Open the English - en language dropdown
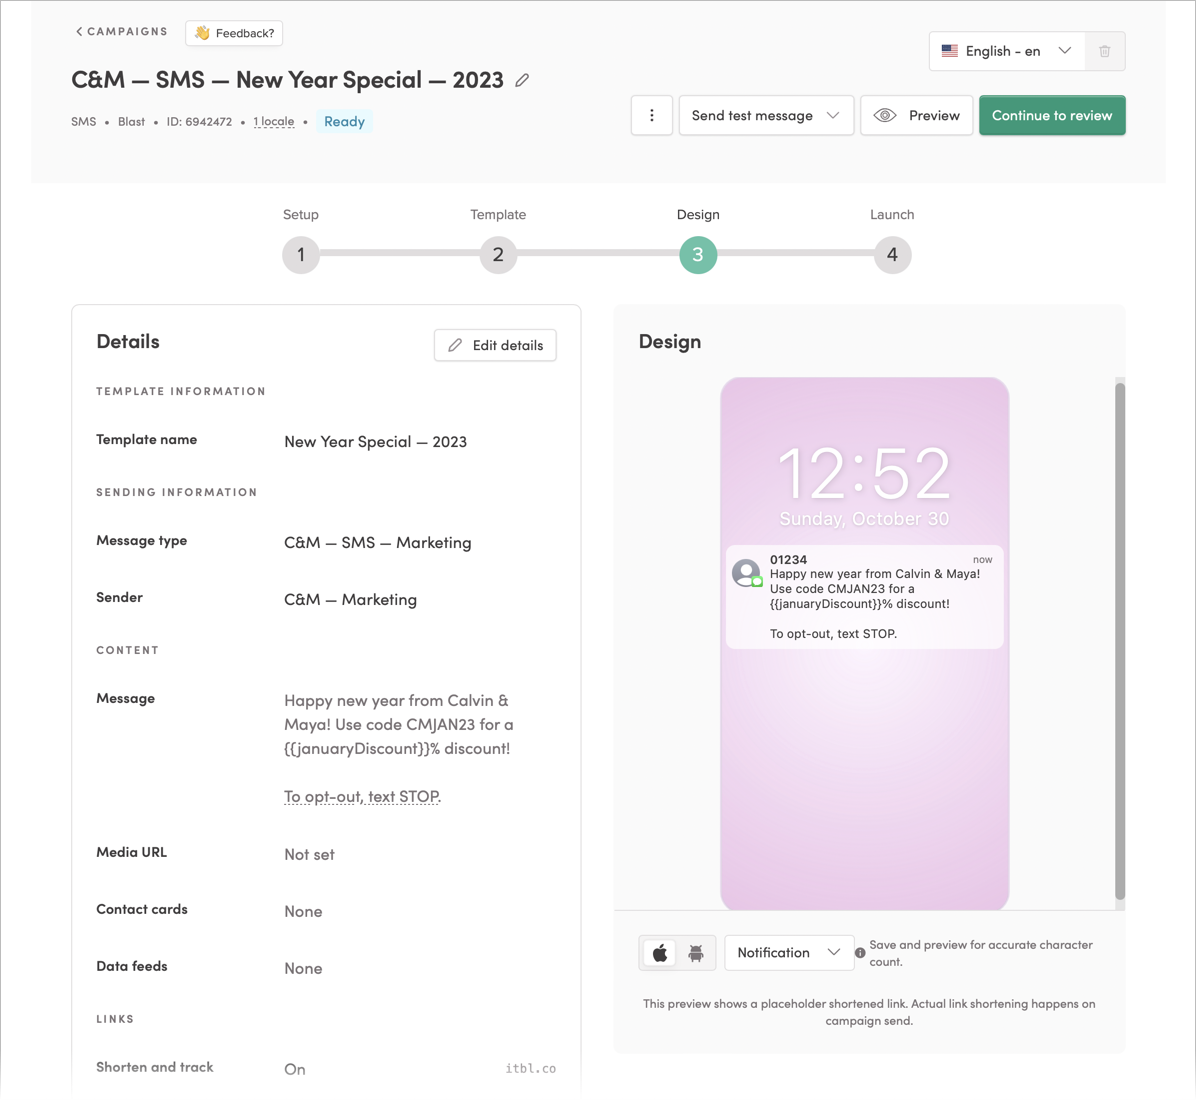The height and width of the screenshot is (1100, 1196). pos(1005,50)
